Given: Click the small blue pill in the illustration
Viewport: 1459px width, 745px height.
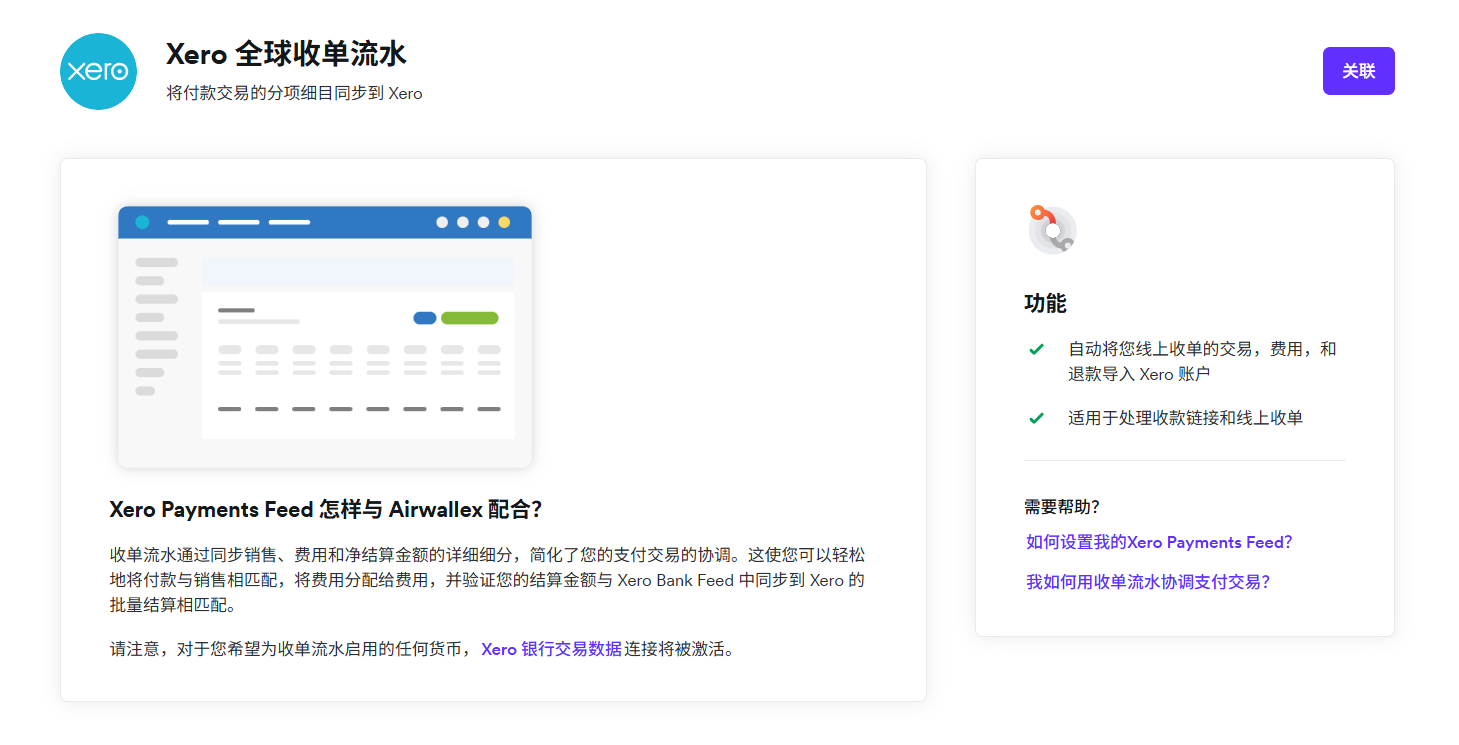Looking at the screenshot, I should click(425, 318).
